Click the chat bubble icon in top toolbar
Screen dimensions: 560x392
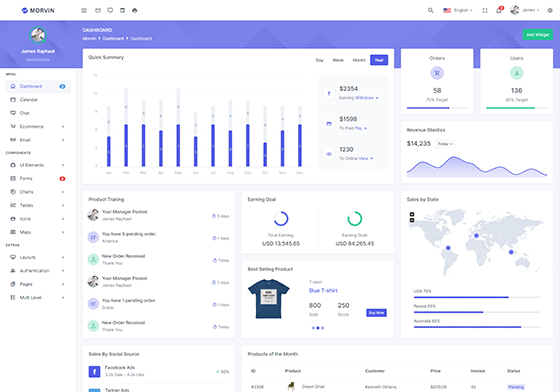coord(110,10)
